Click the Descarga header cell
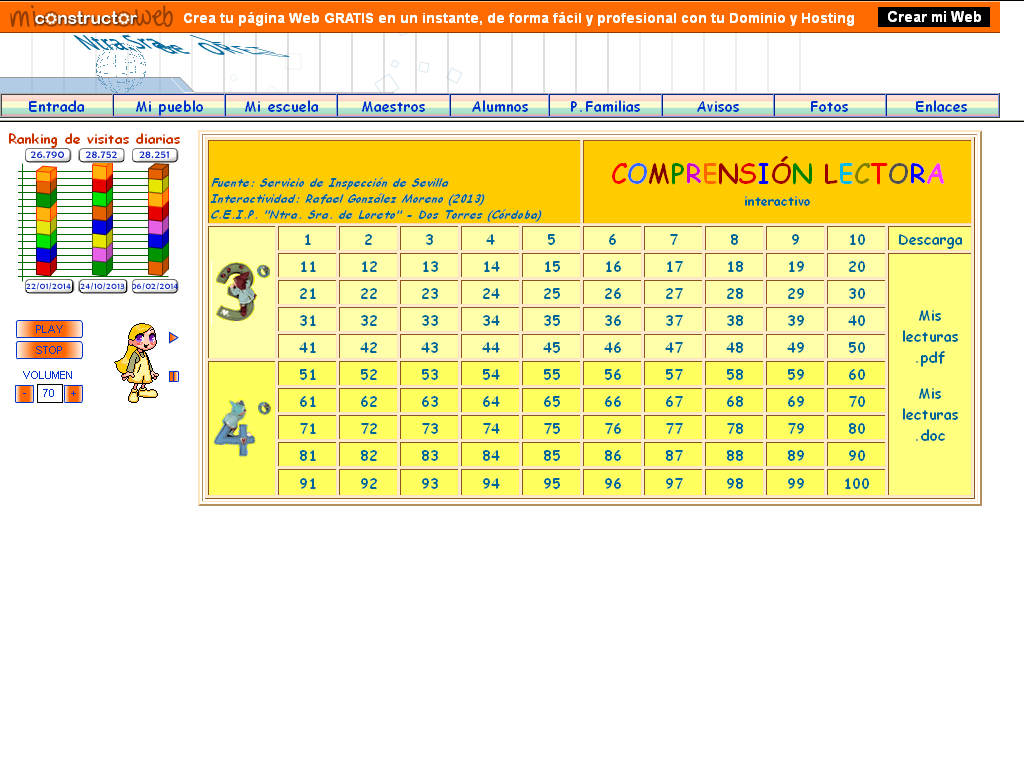The width and height of the screenshot is (1024, 768). pyautogui.click(x=930, y=240)
